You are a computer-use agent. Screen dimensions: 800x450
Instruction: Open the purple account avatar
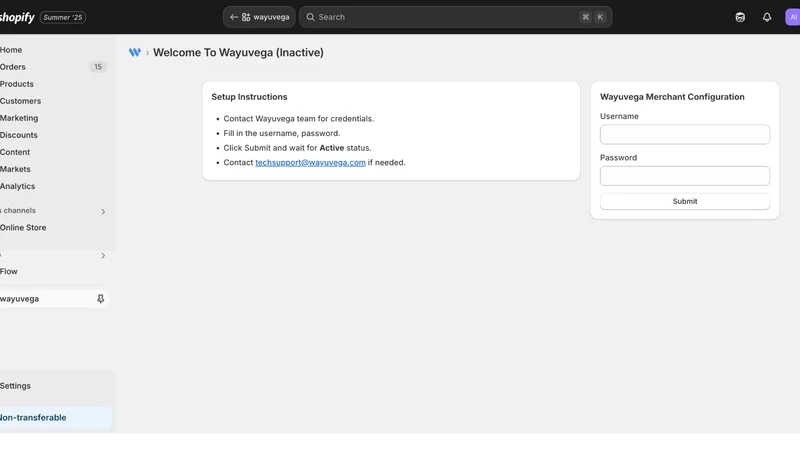(x=792, y=17)
